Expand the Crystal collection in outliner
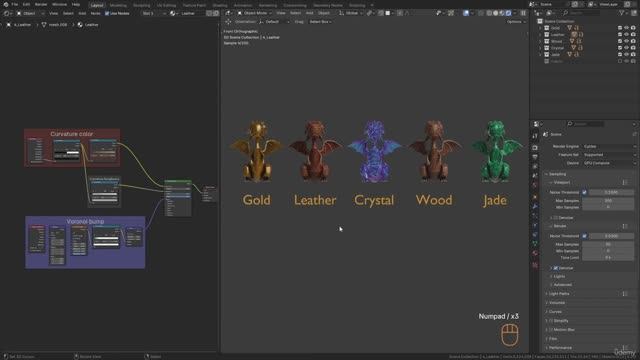This screenshot has width=640, height=360. 541,48
